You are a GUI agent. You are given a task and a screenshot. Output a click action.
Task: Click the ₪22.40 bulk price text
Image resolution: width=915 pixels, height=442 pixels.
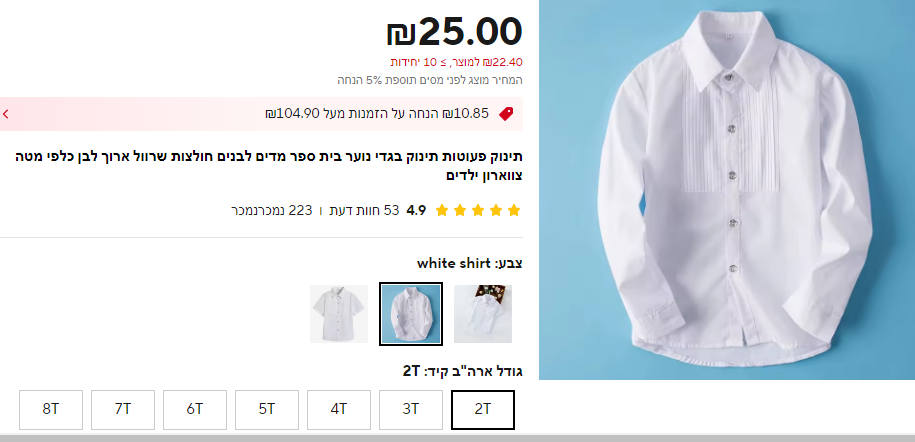tap(456, 62)
